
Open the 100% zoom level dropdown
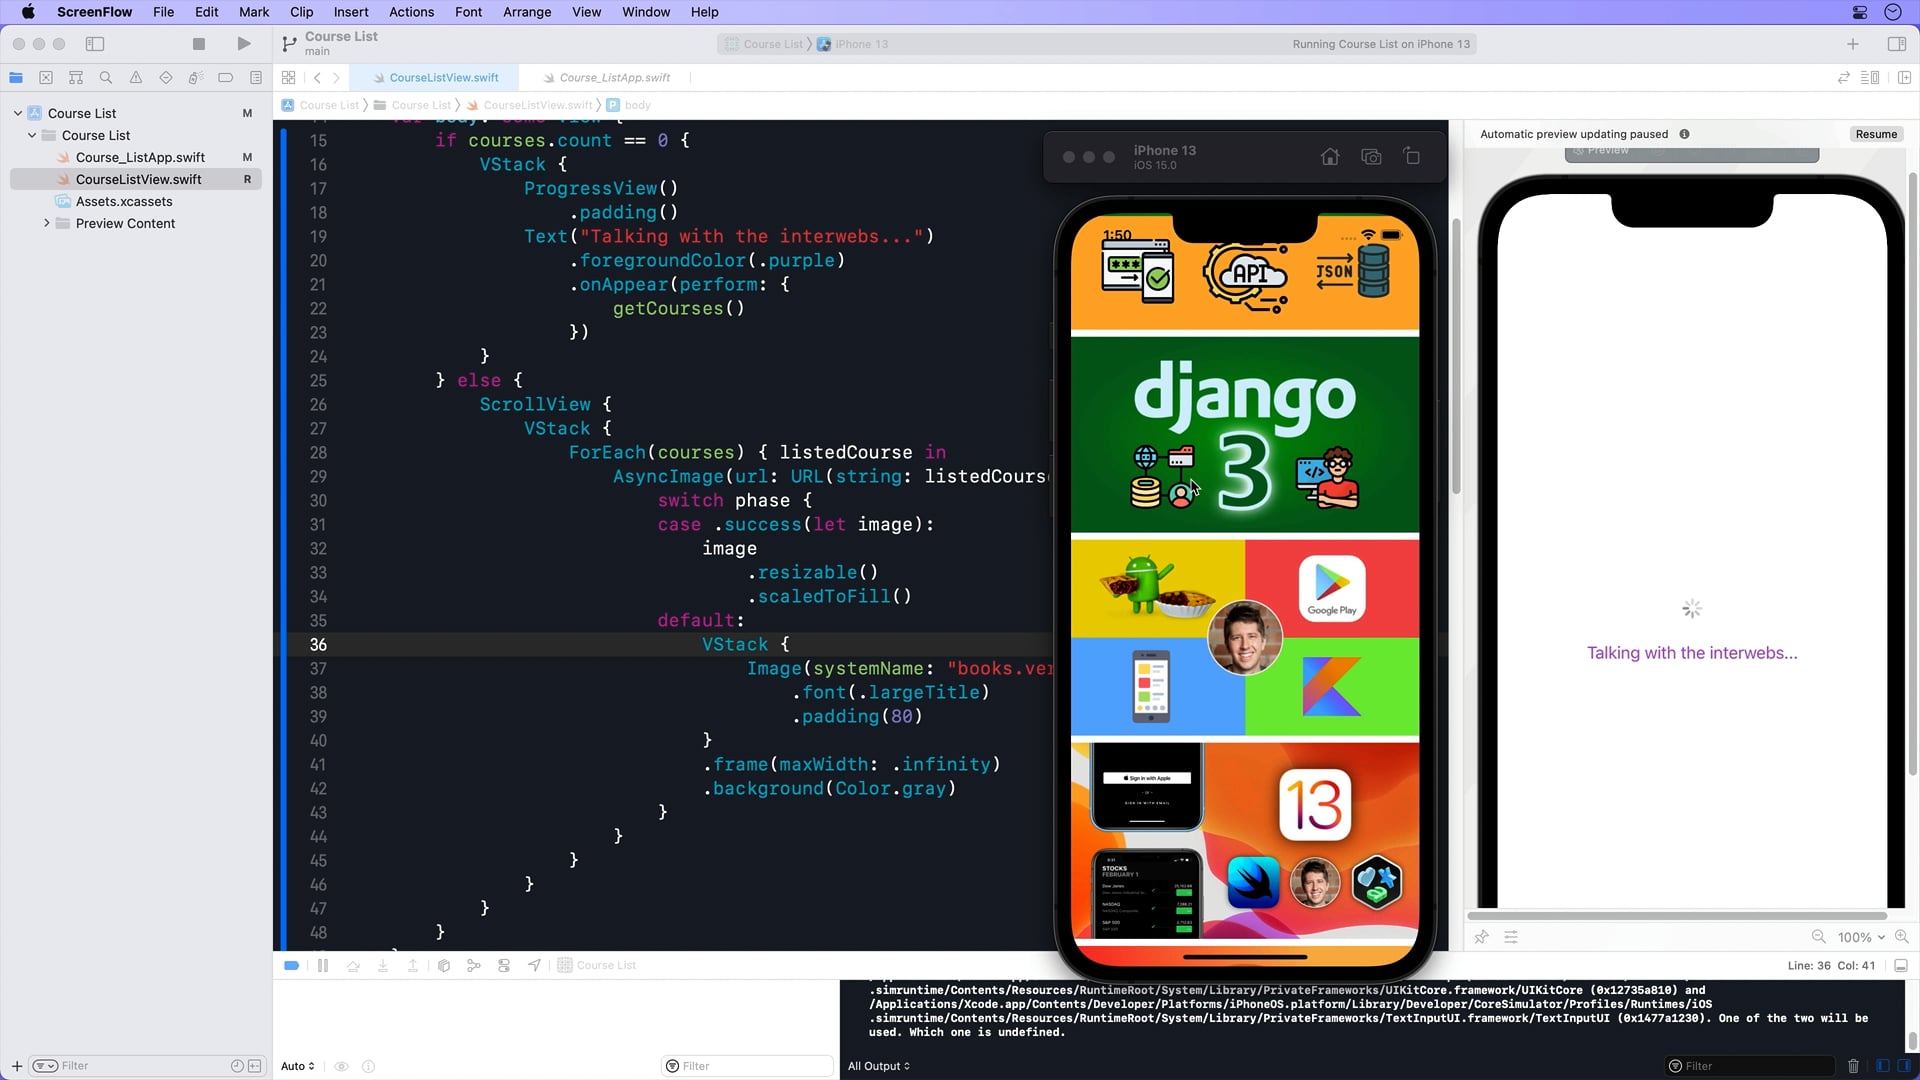tap(1861, 937)
